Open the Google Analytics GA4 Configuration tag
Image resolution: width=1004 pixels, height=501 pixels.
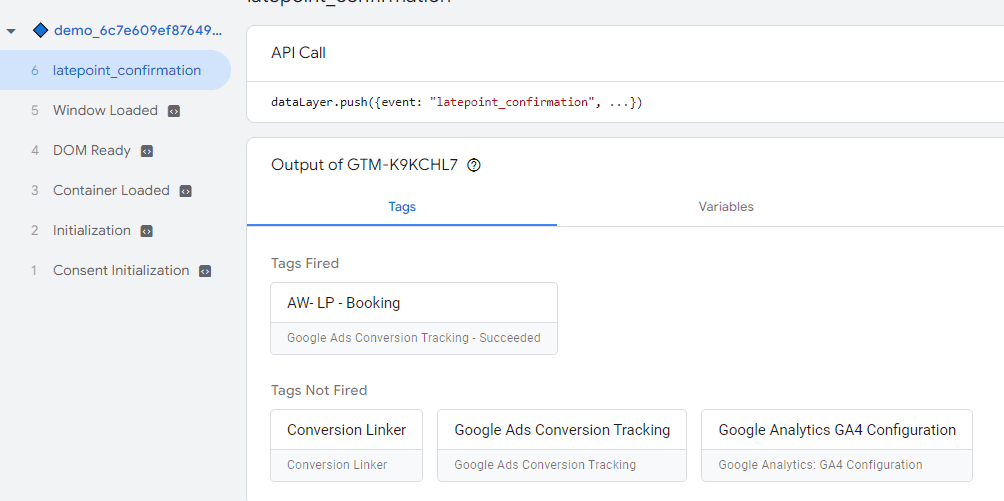(836, 445)
